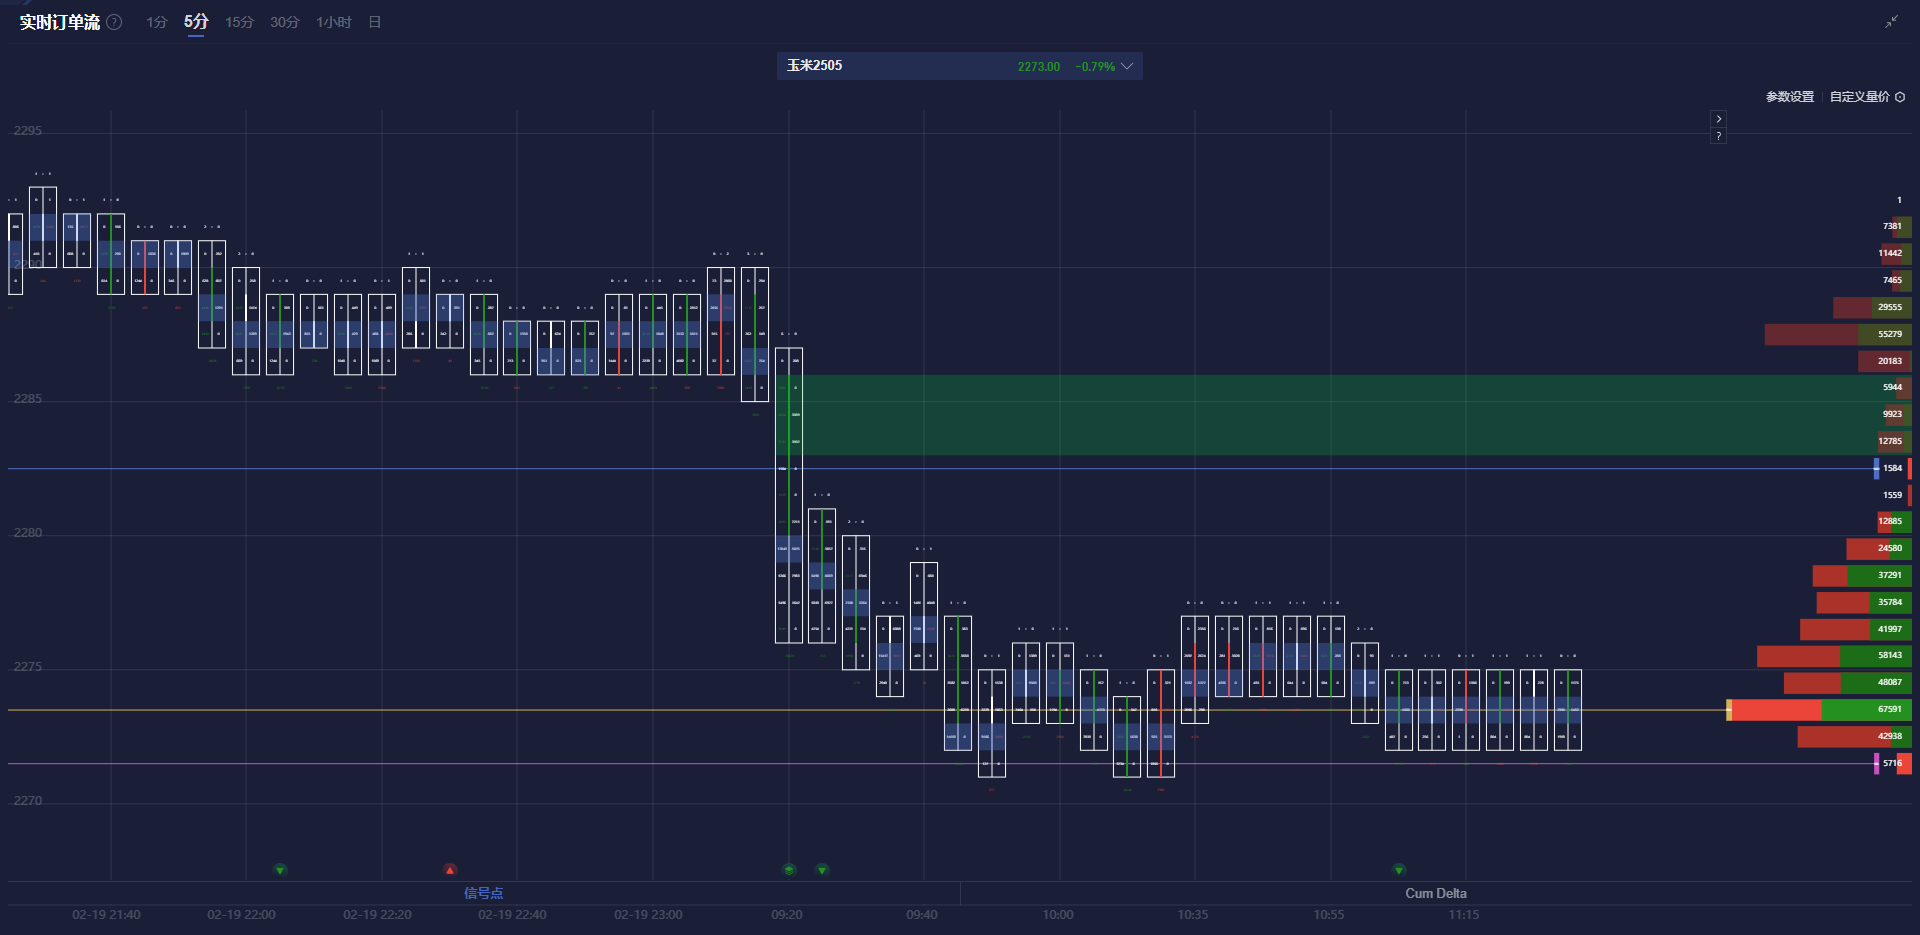Open 参数设置 parameter settings
1920x935 pixels.
pyautogui.click(x=1789, y=97)
